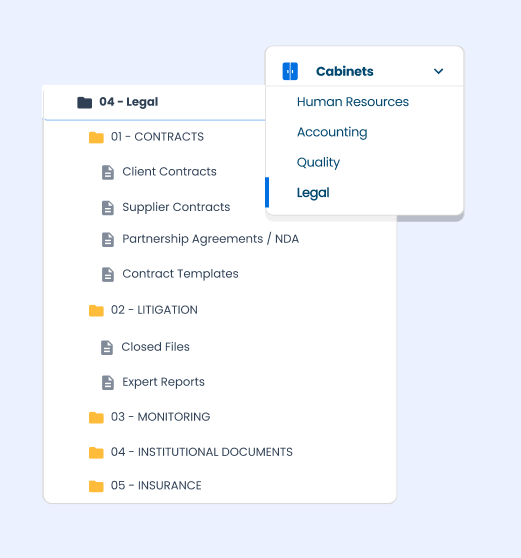Click the blue Cabinets icon
521x558 pixels.
(x=290, y=71)
